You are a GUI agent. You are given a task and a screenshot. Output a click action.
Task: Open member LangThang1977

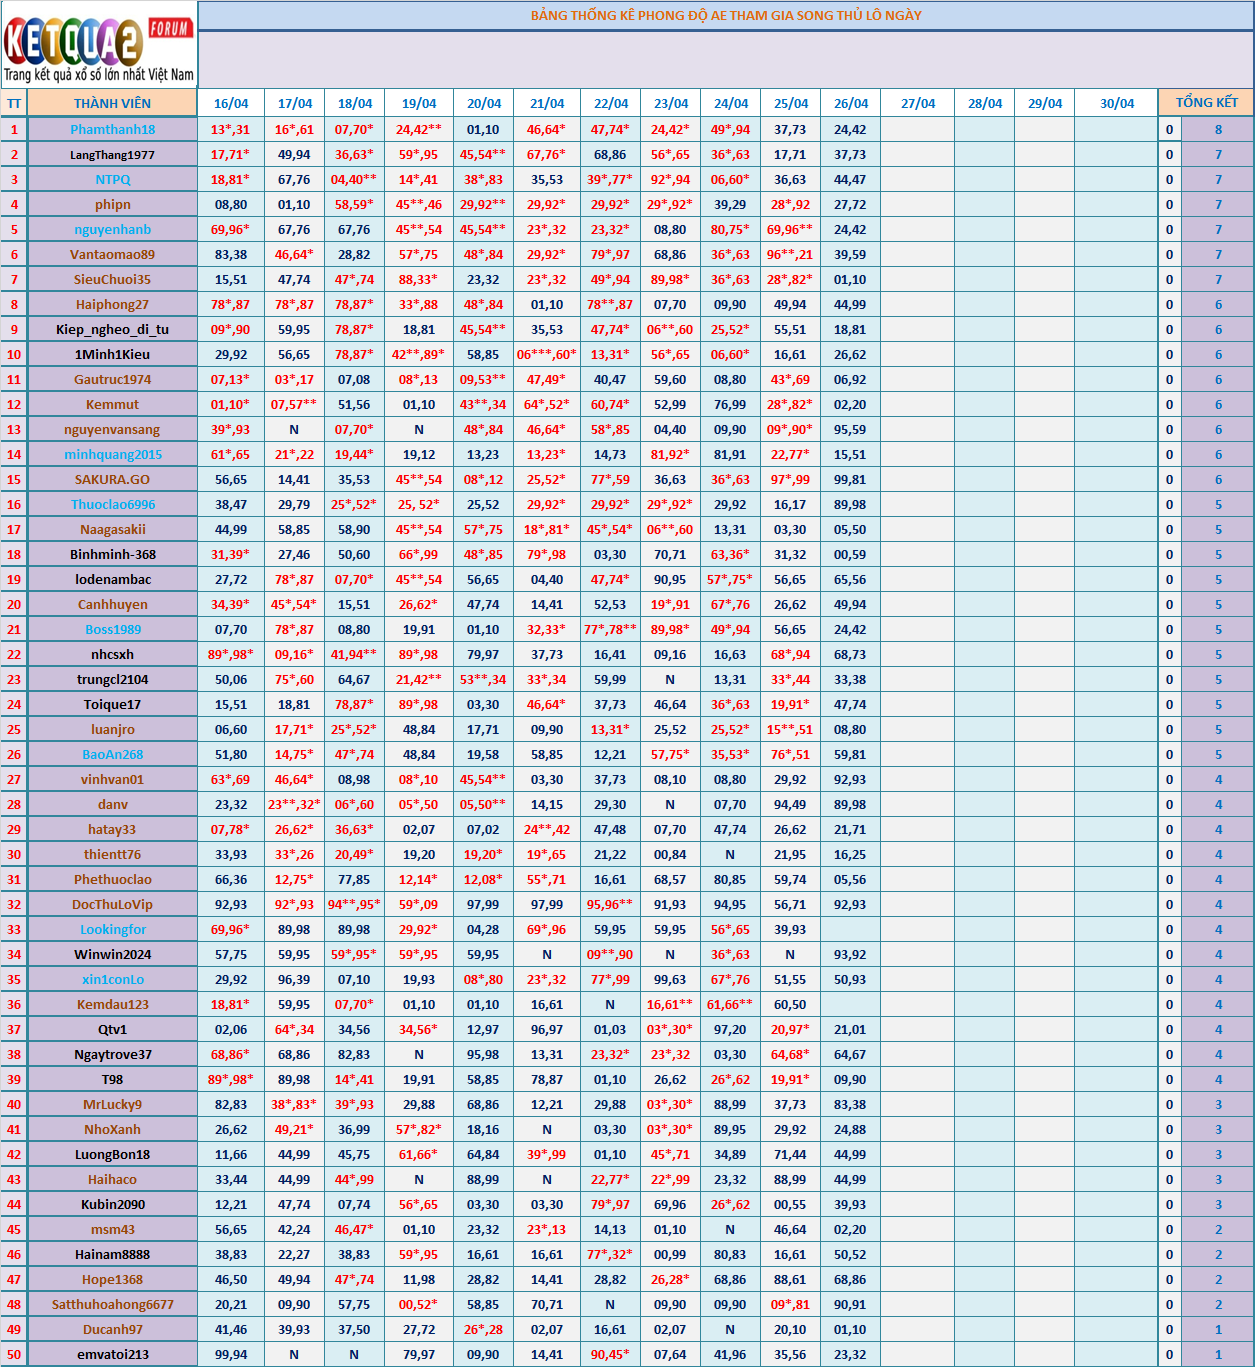[112, 154]
